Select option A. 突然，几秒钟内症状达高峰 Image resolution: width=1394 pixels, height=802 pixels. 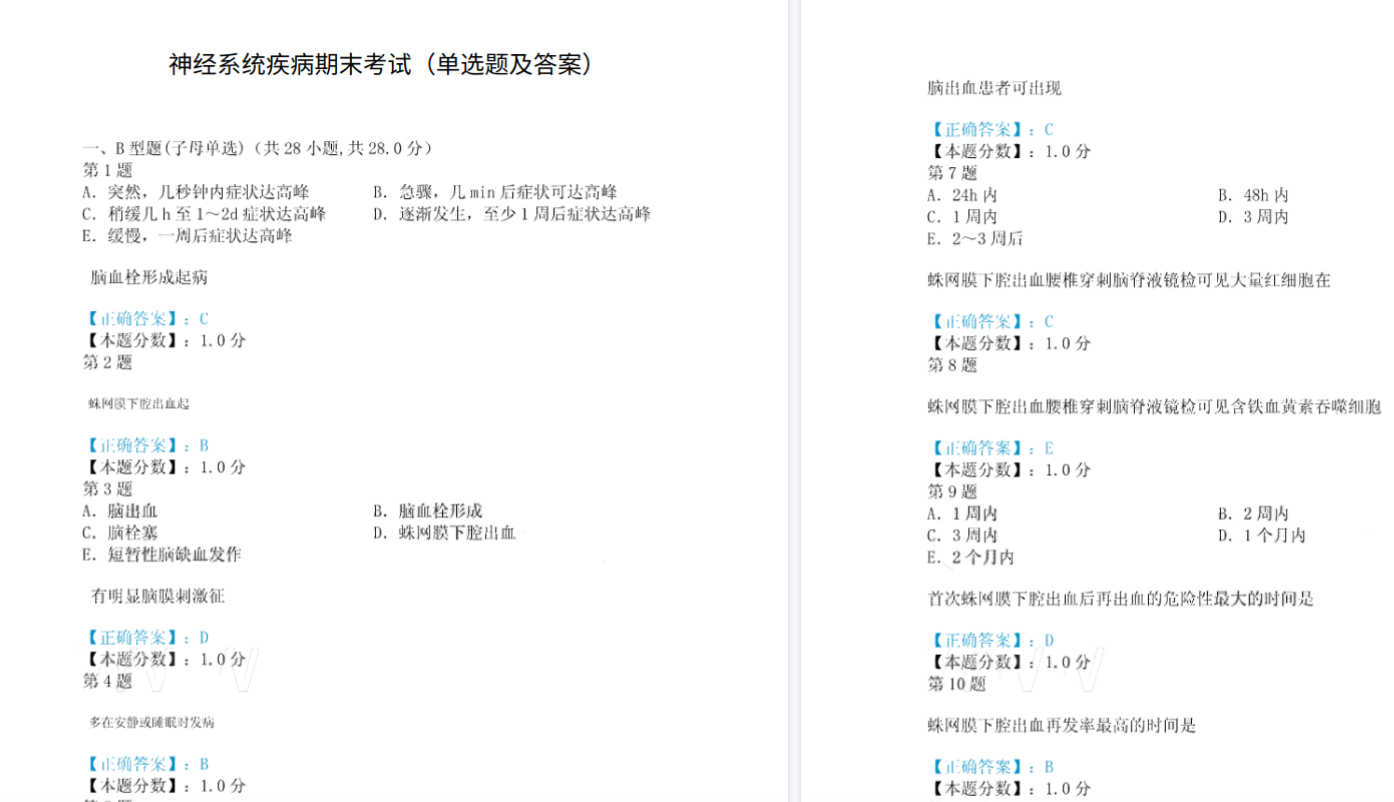[x=196, y=192]
